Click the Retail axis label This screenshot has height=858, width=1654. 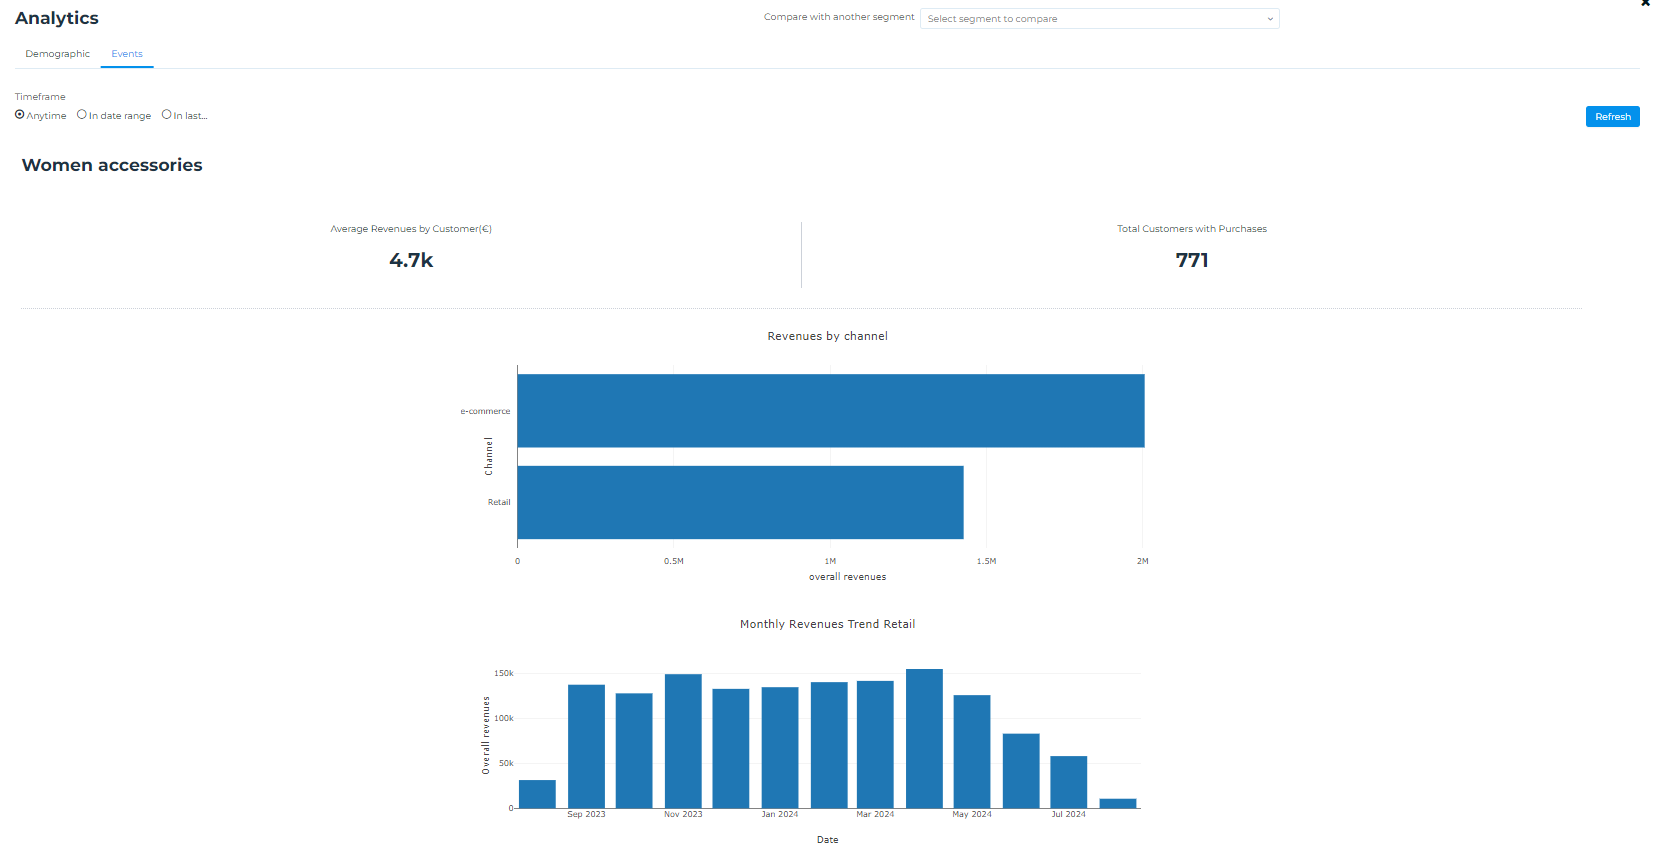(499, 502)
